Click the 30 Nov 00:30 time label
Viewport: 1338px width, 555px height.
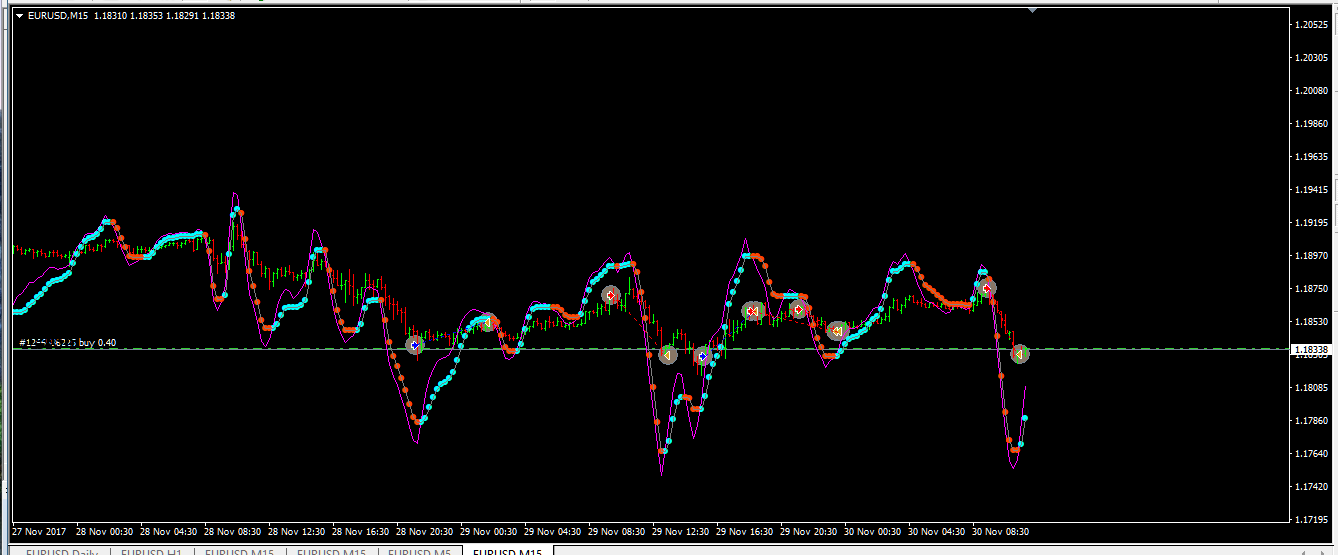tap(875, 532)
